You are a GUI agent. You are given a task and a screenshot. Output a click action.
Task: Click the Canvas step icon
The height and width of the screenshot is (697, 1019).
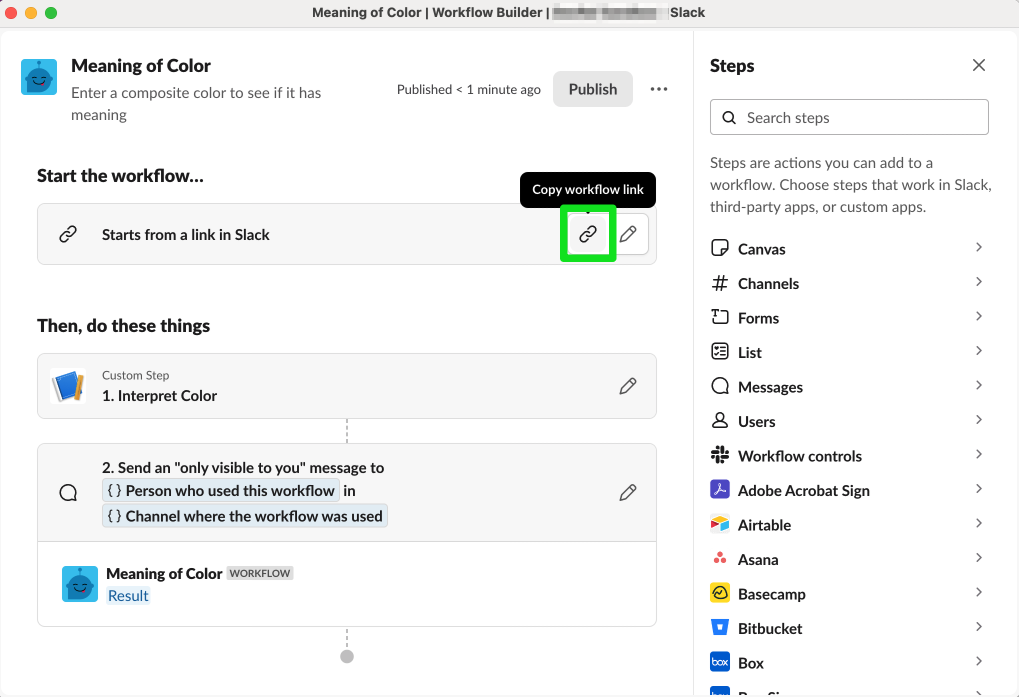point(720,248)
